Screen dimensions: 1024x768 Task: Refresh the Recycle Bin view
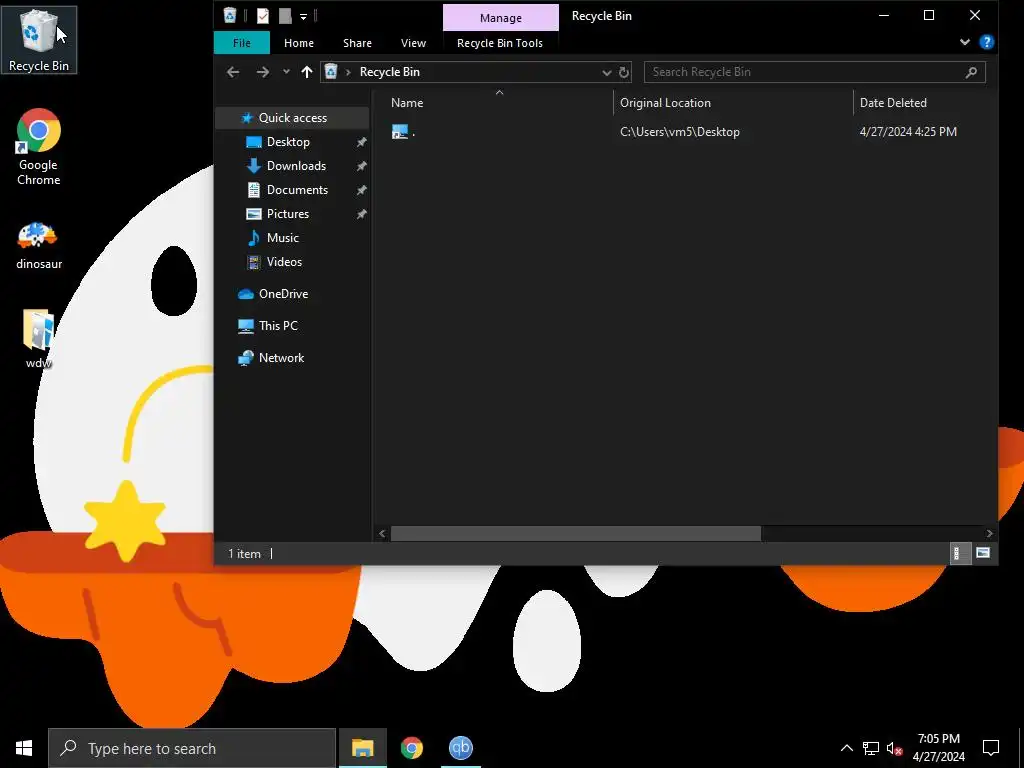pos(624,72)
